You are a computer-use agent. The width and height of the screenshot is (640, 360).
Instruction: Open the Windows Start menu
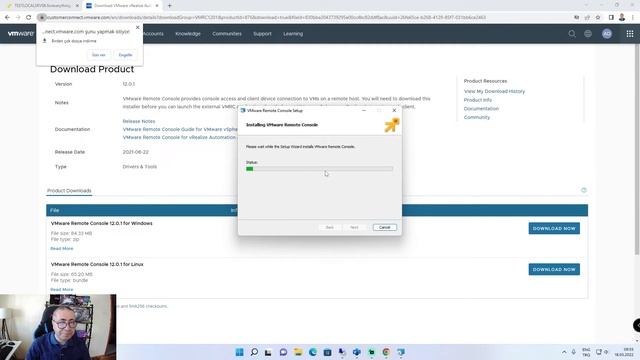pyautogui.click(x=240, y=352)
